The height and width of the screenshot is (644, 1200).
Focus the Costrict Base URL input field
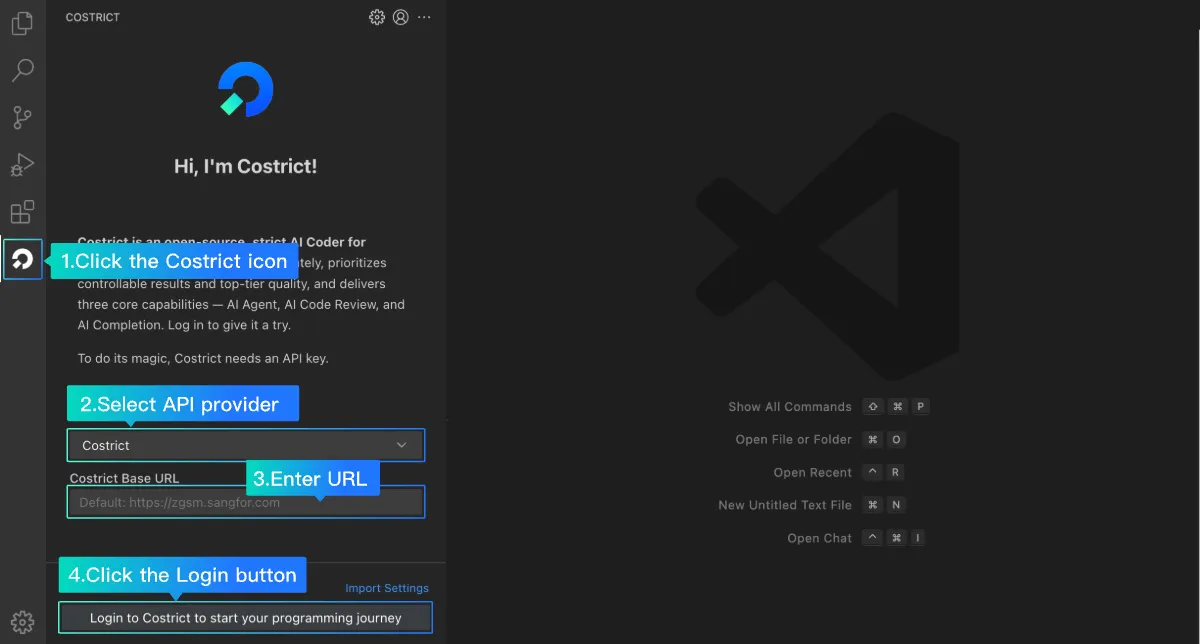tap(246, 502)
